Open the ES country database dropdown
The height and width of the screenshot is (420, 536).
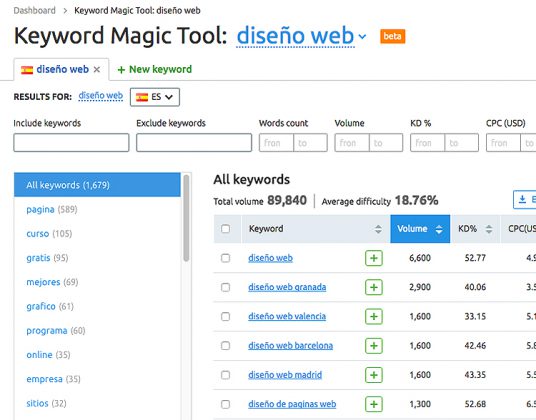coord(155,97)
